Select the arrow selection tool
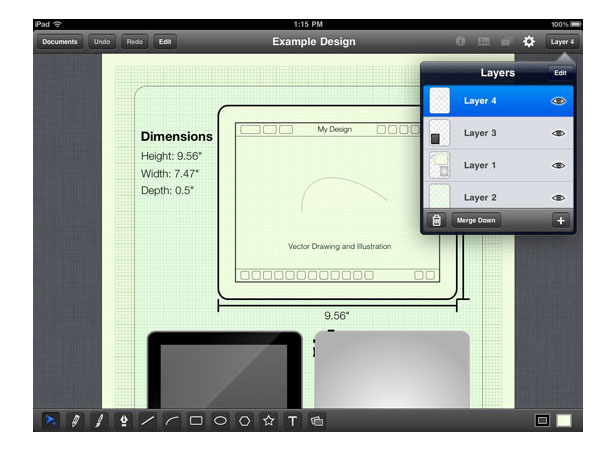 tap(51, 421)
